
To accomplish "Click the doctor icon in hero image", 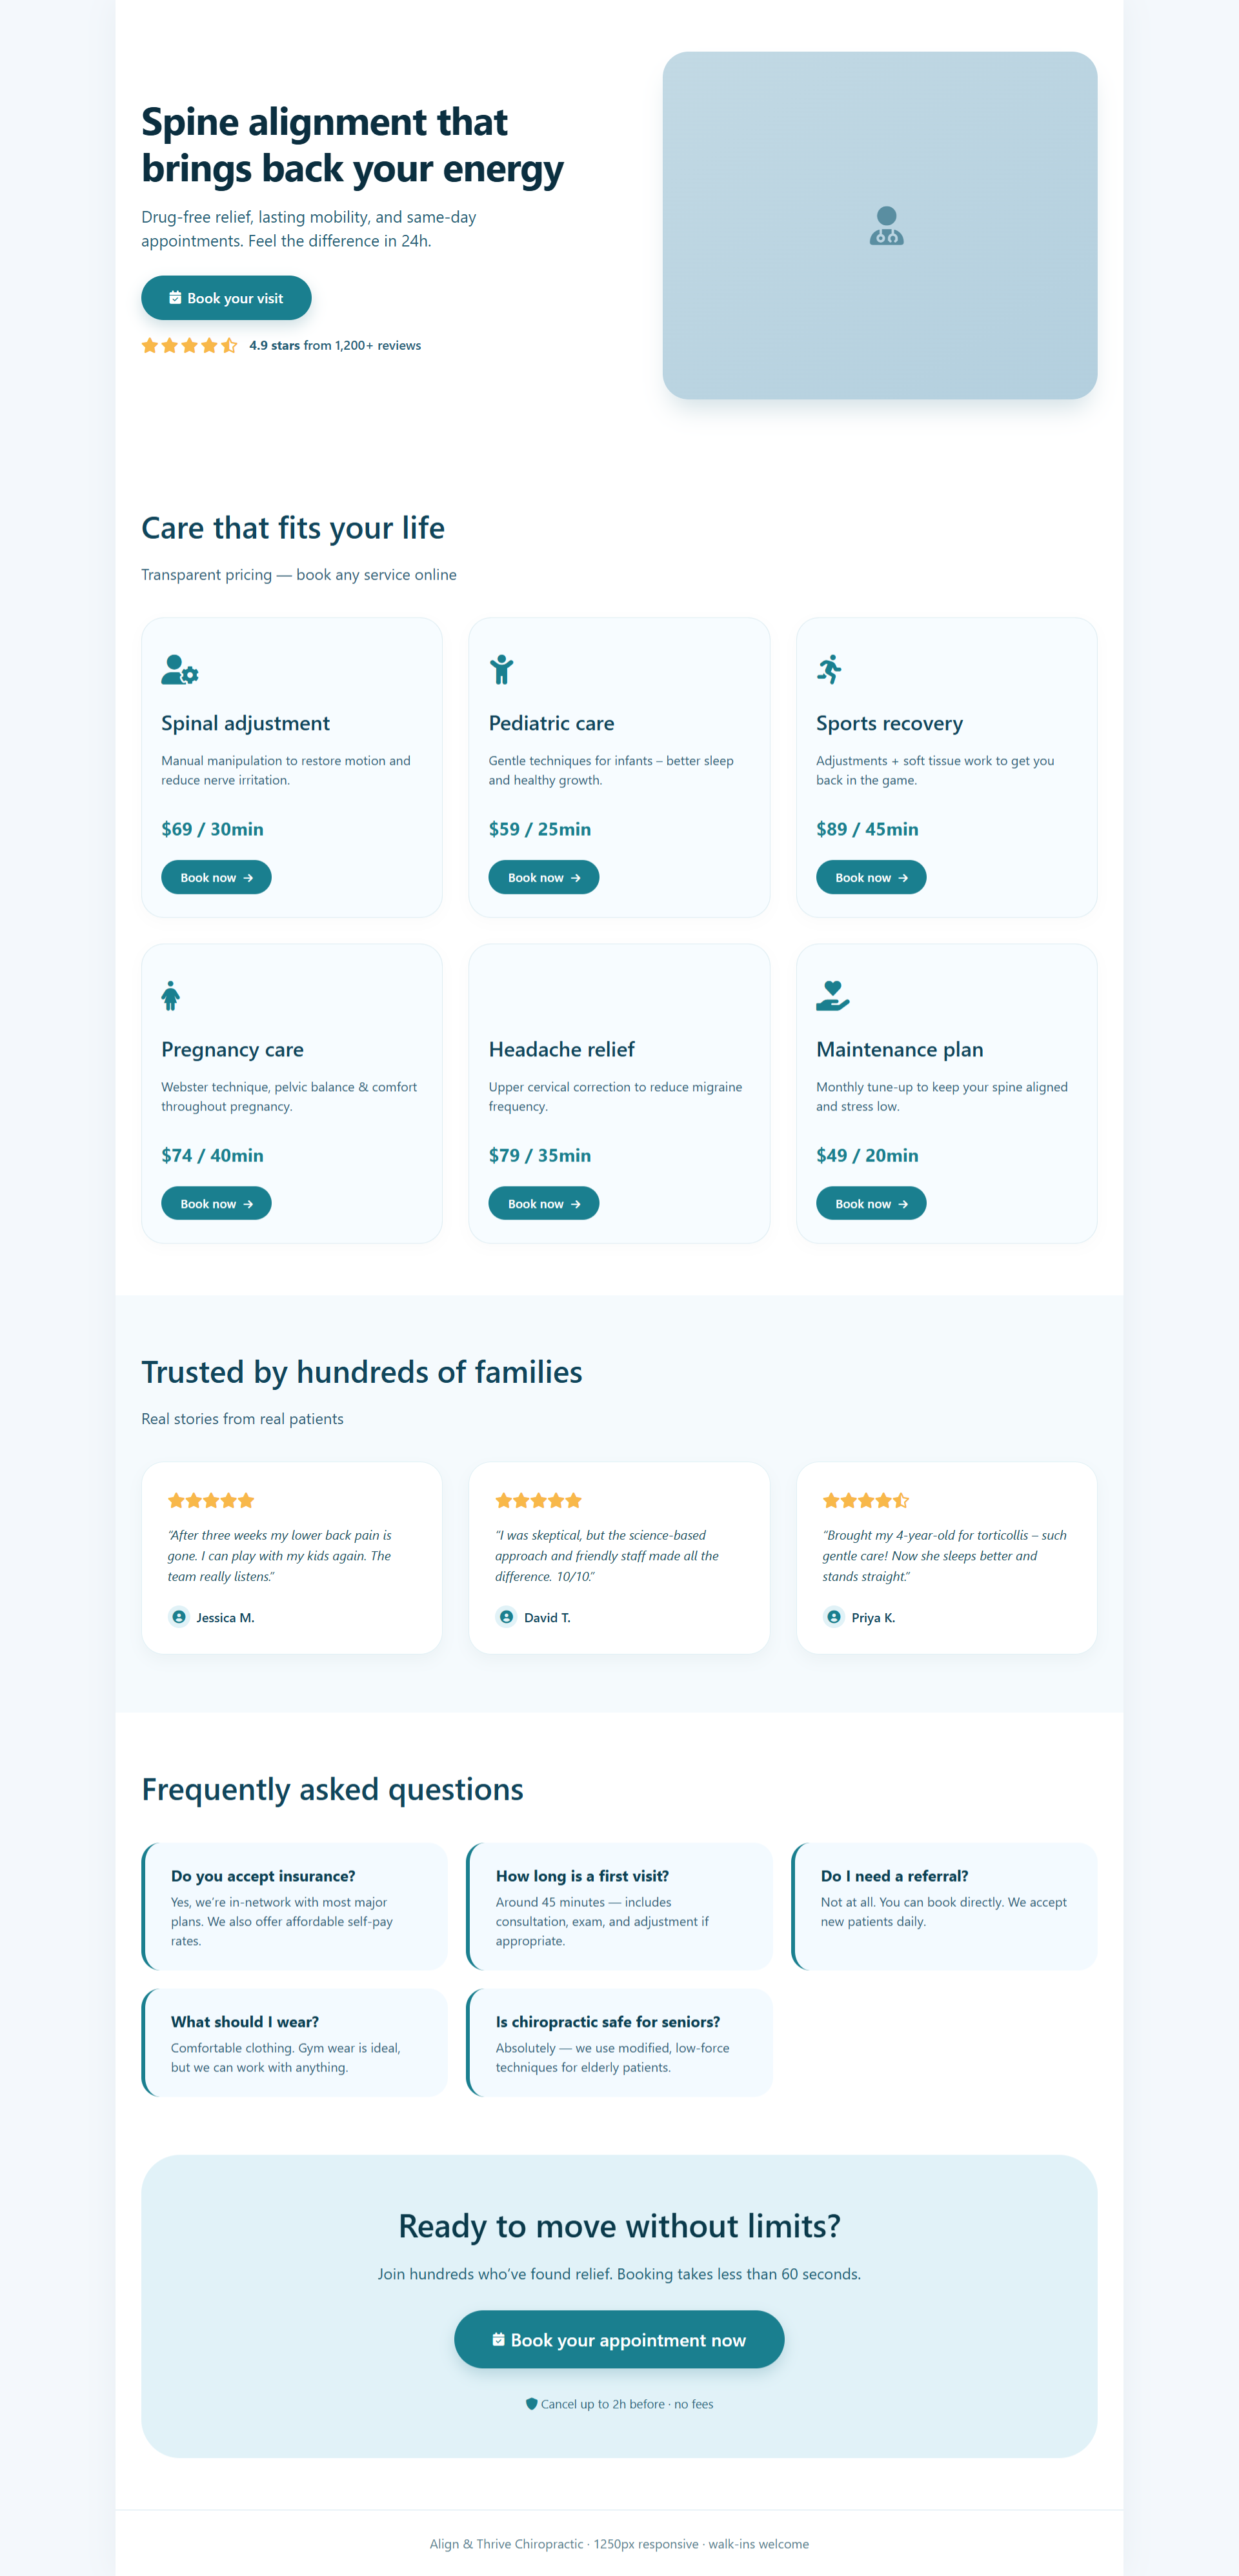I will (886, 226).
